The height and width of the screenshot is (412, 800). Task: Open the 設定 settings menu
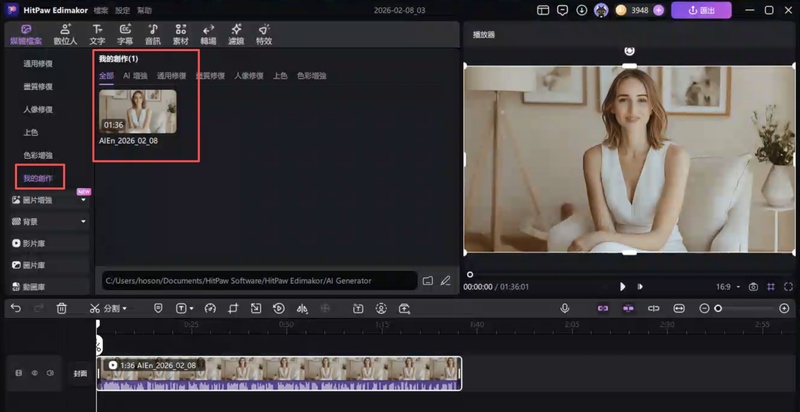(x=122, y=10)
